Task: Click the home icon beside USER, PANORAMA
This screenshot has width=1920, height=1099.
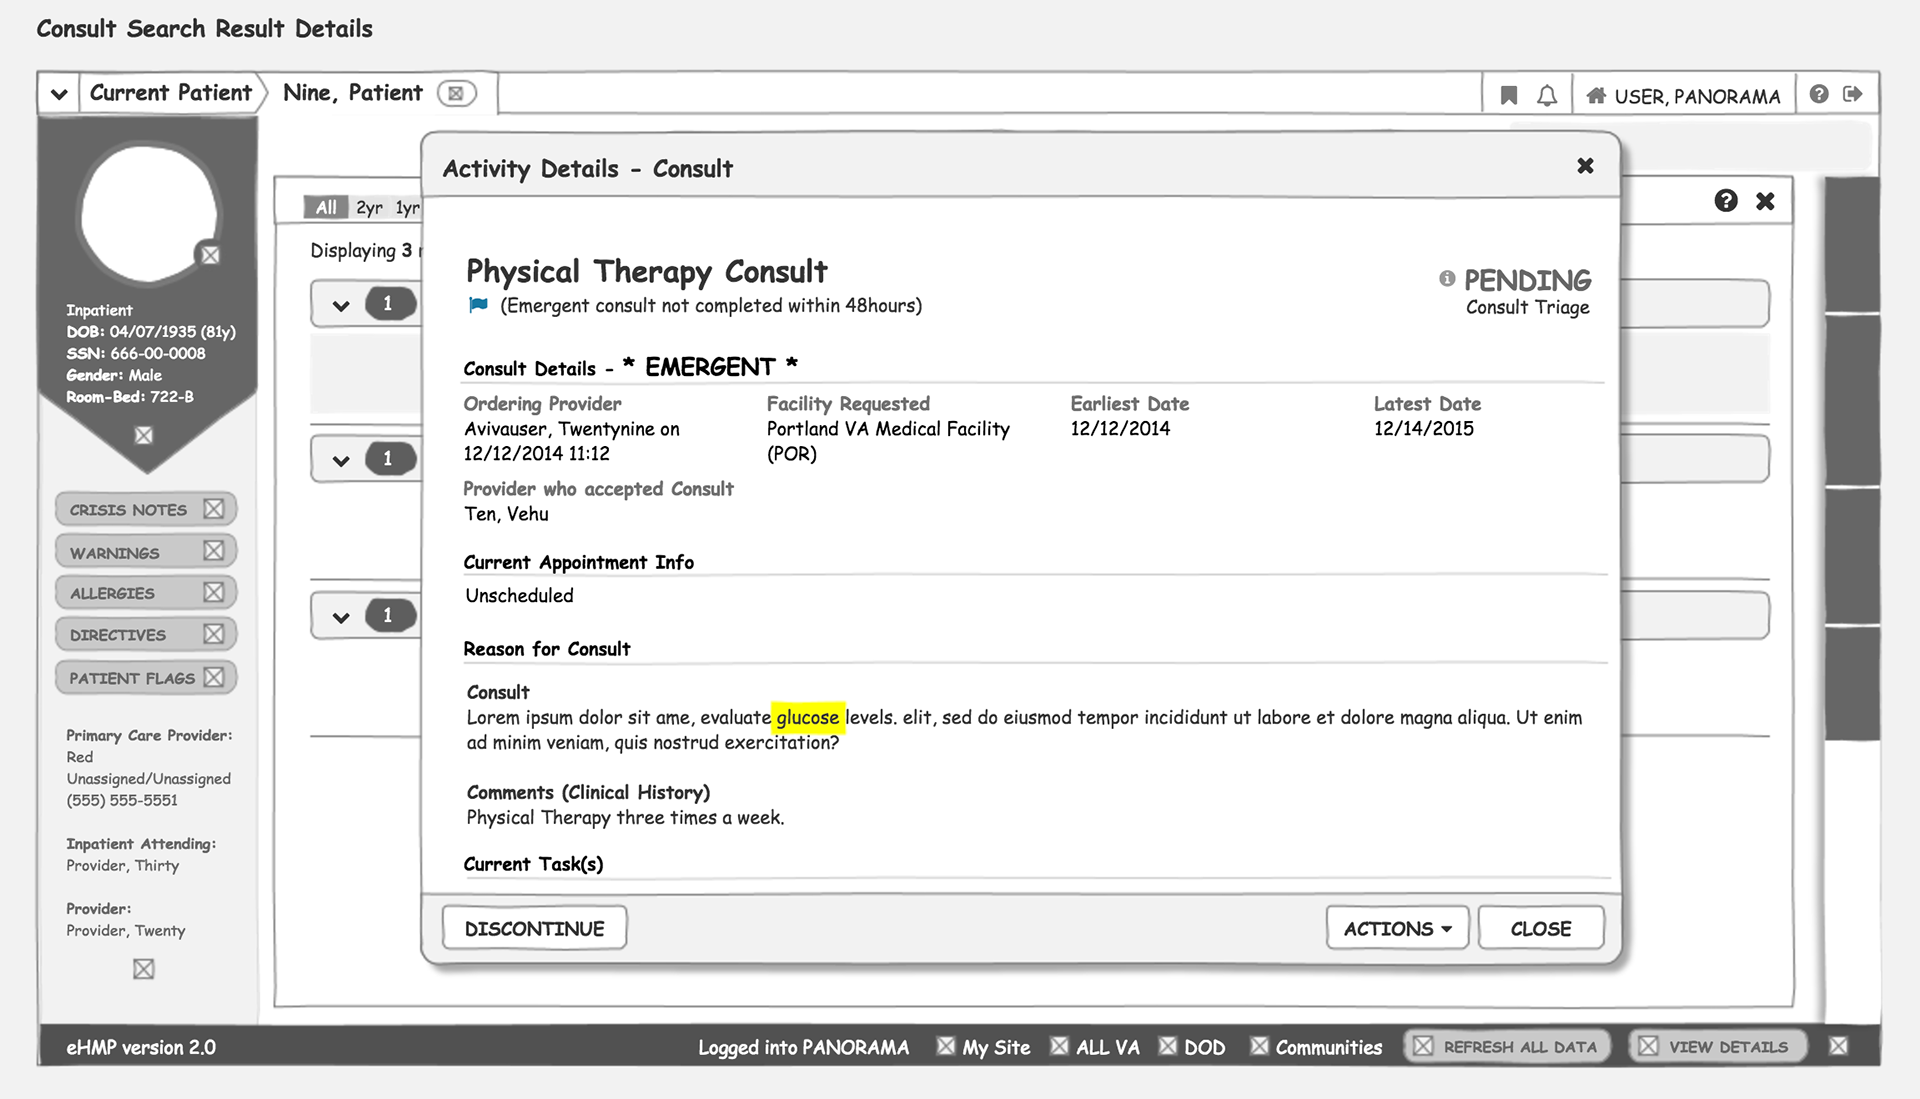Action: point(1596,96)
